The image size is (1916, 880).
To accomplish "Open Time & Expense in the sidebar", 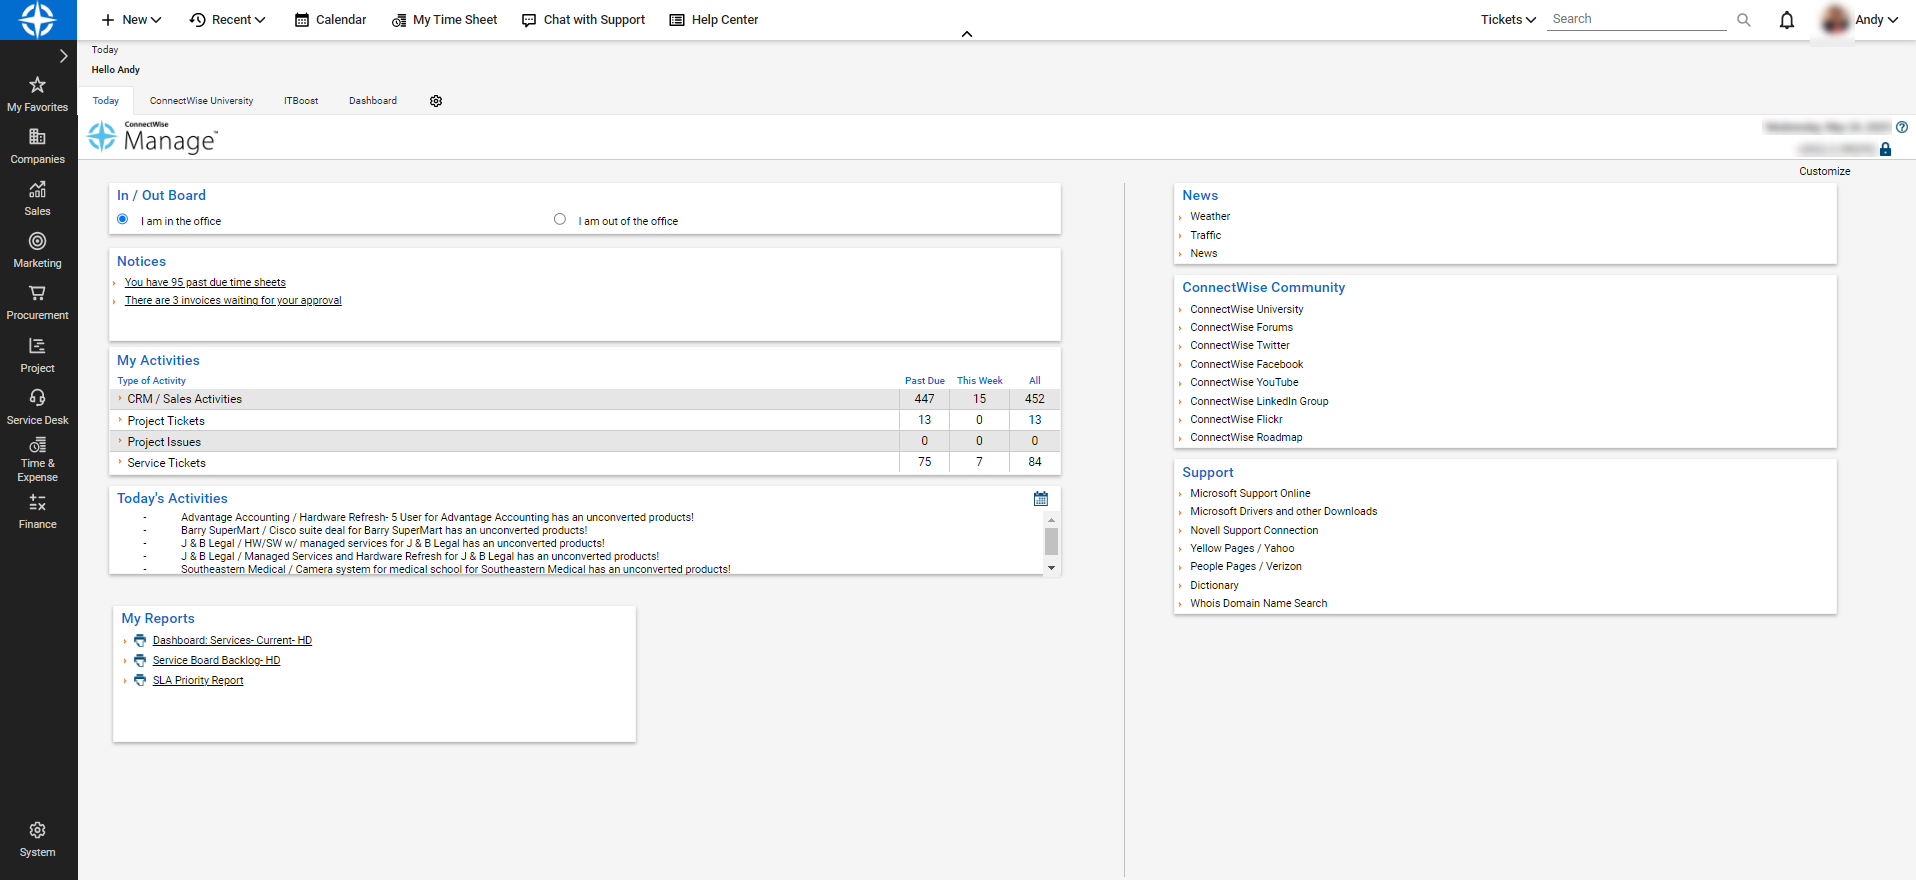I will 37,446.
